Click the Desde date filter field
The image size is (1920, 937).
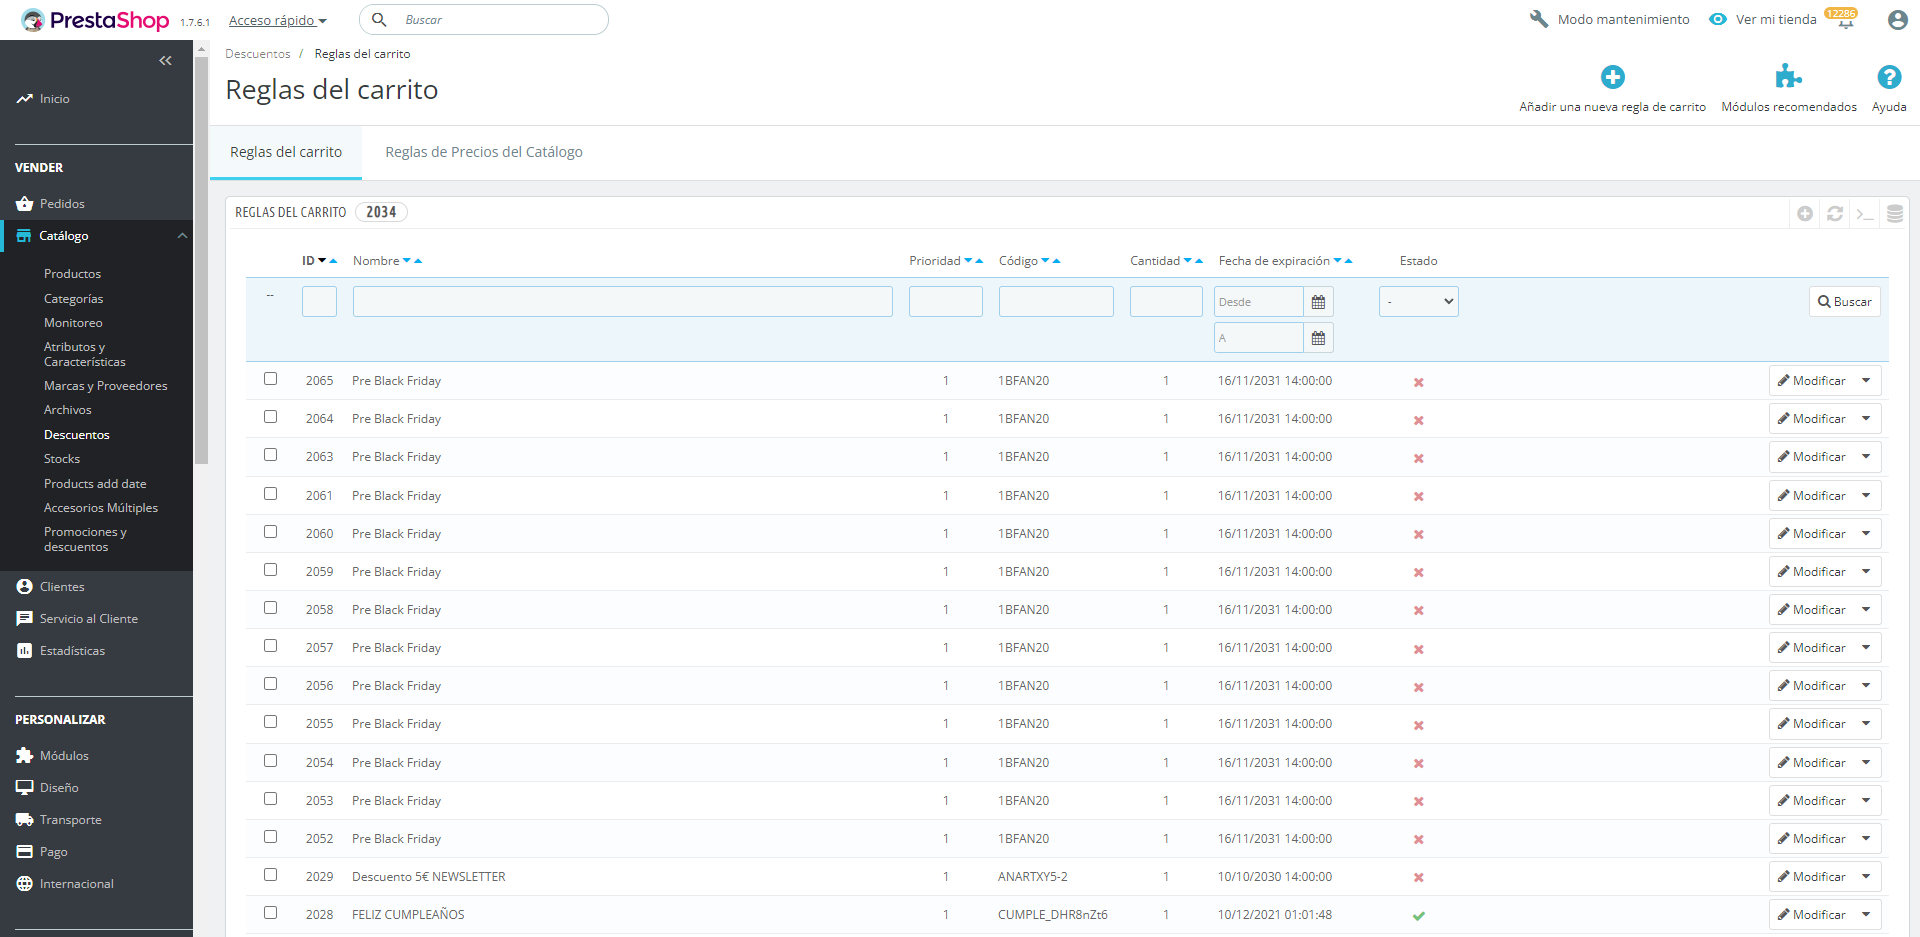click(x=1259, y=302)
